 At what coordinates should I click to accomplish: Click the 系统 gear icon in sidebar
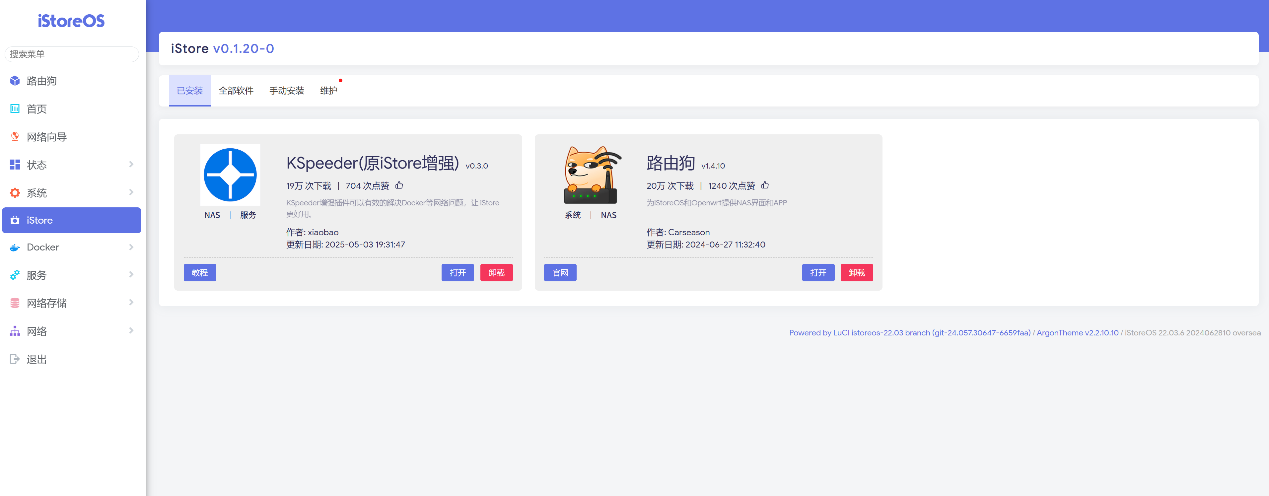15,192
